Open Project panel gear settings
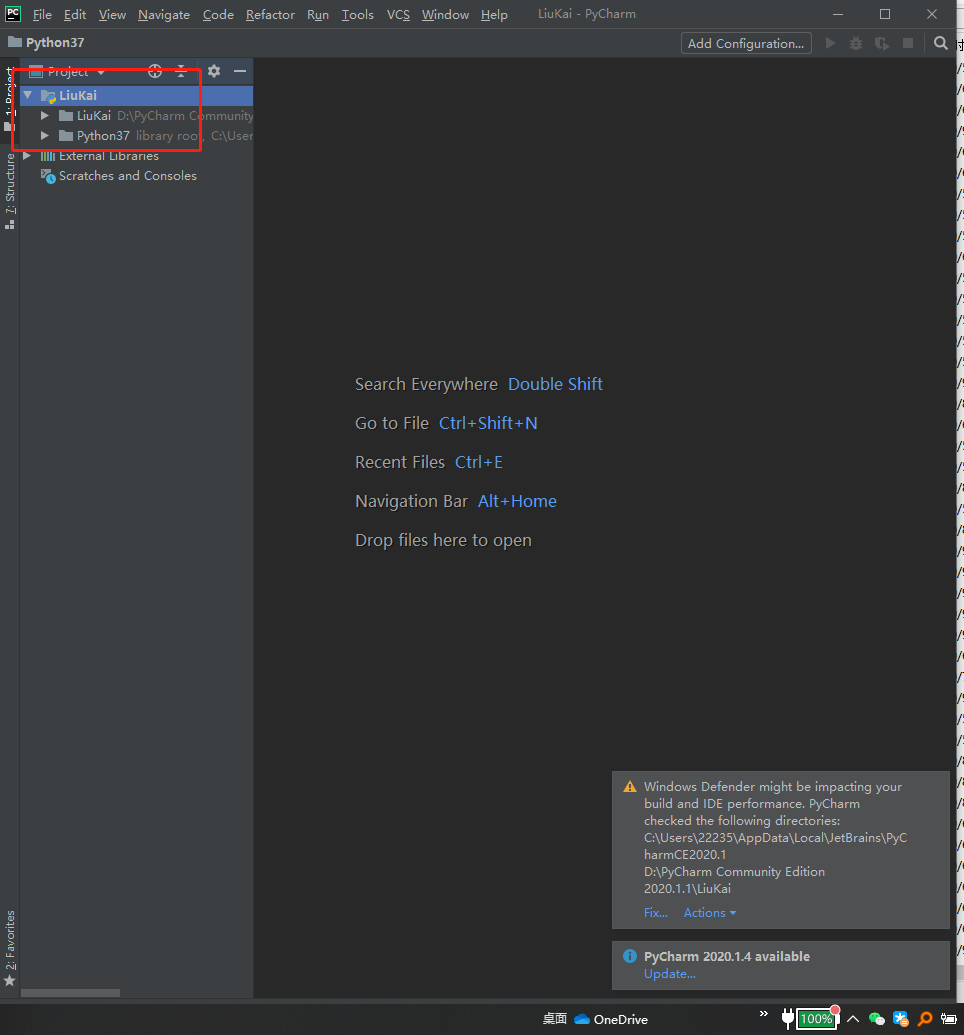Image resolution: width=964 pixels, height=1035 pixels. (x=214, y=71)
